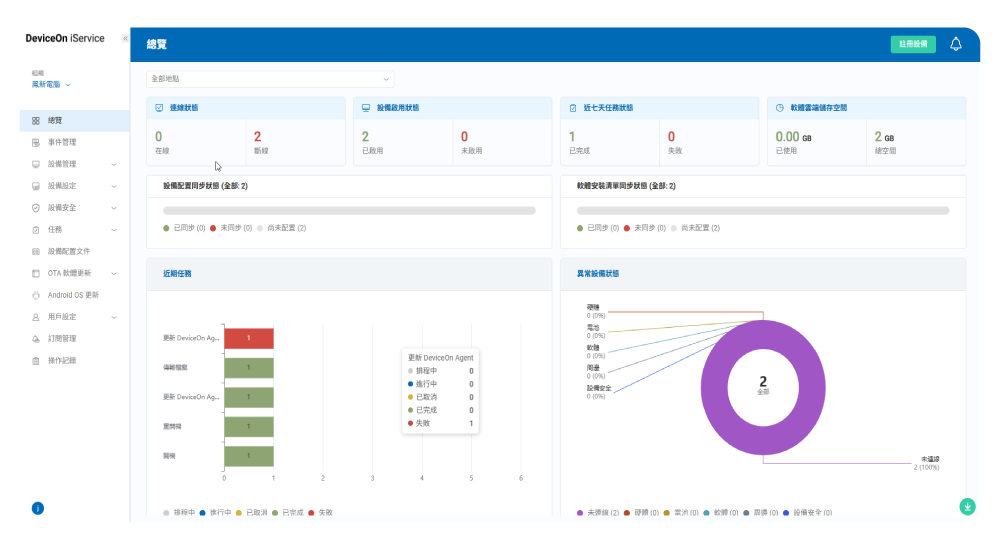Screen dimensions: 1000x550
Task: Toggle 失敗 legend in recent tasks chart
Action: [320, 512]
